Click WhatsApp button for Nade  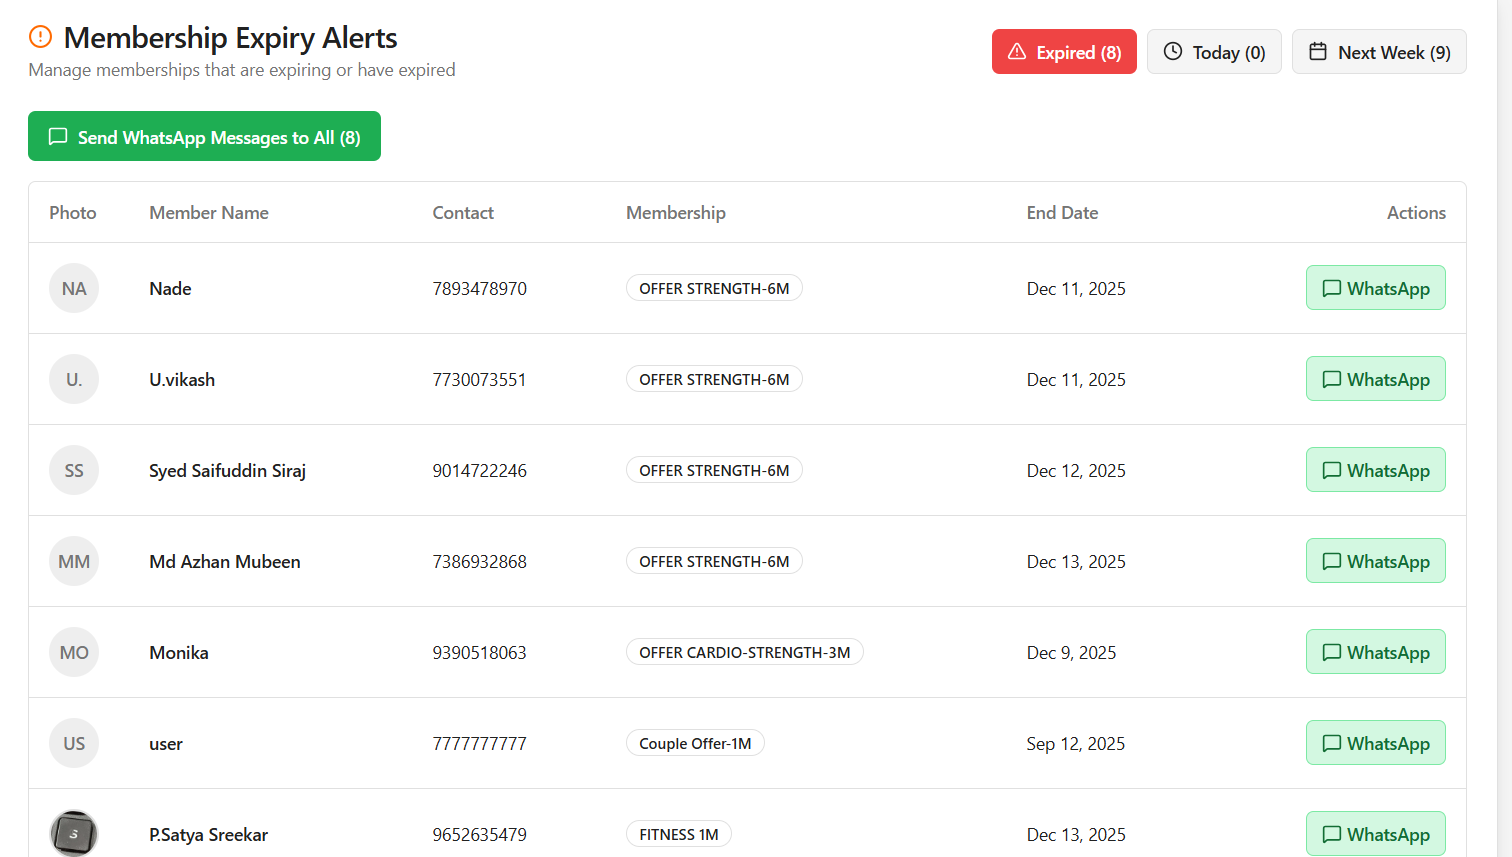click(1375, 288)
